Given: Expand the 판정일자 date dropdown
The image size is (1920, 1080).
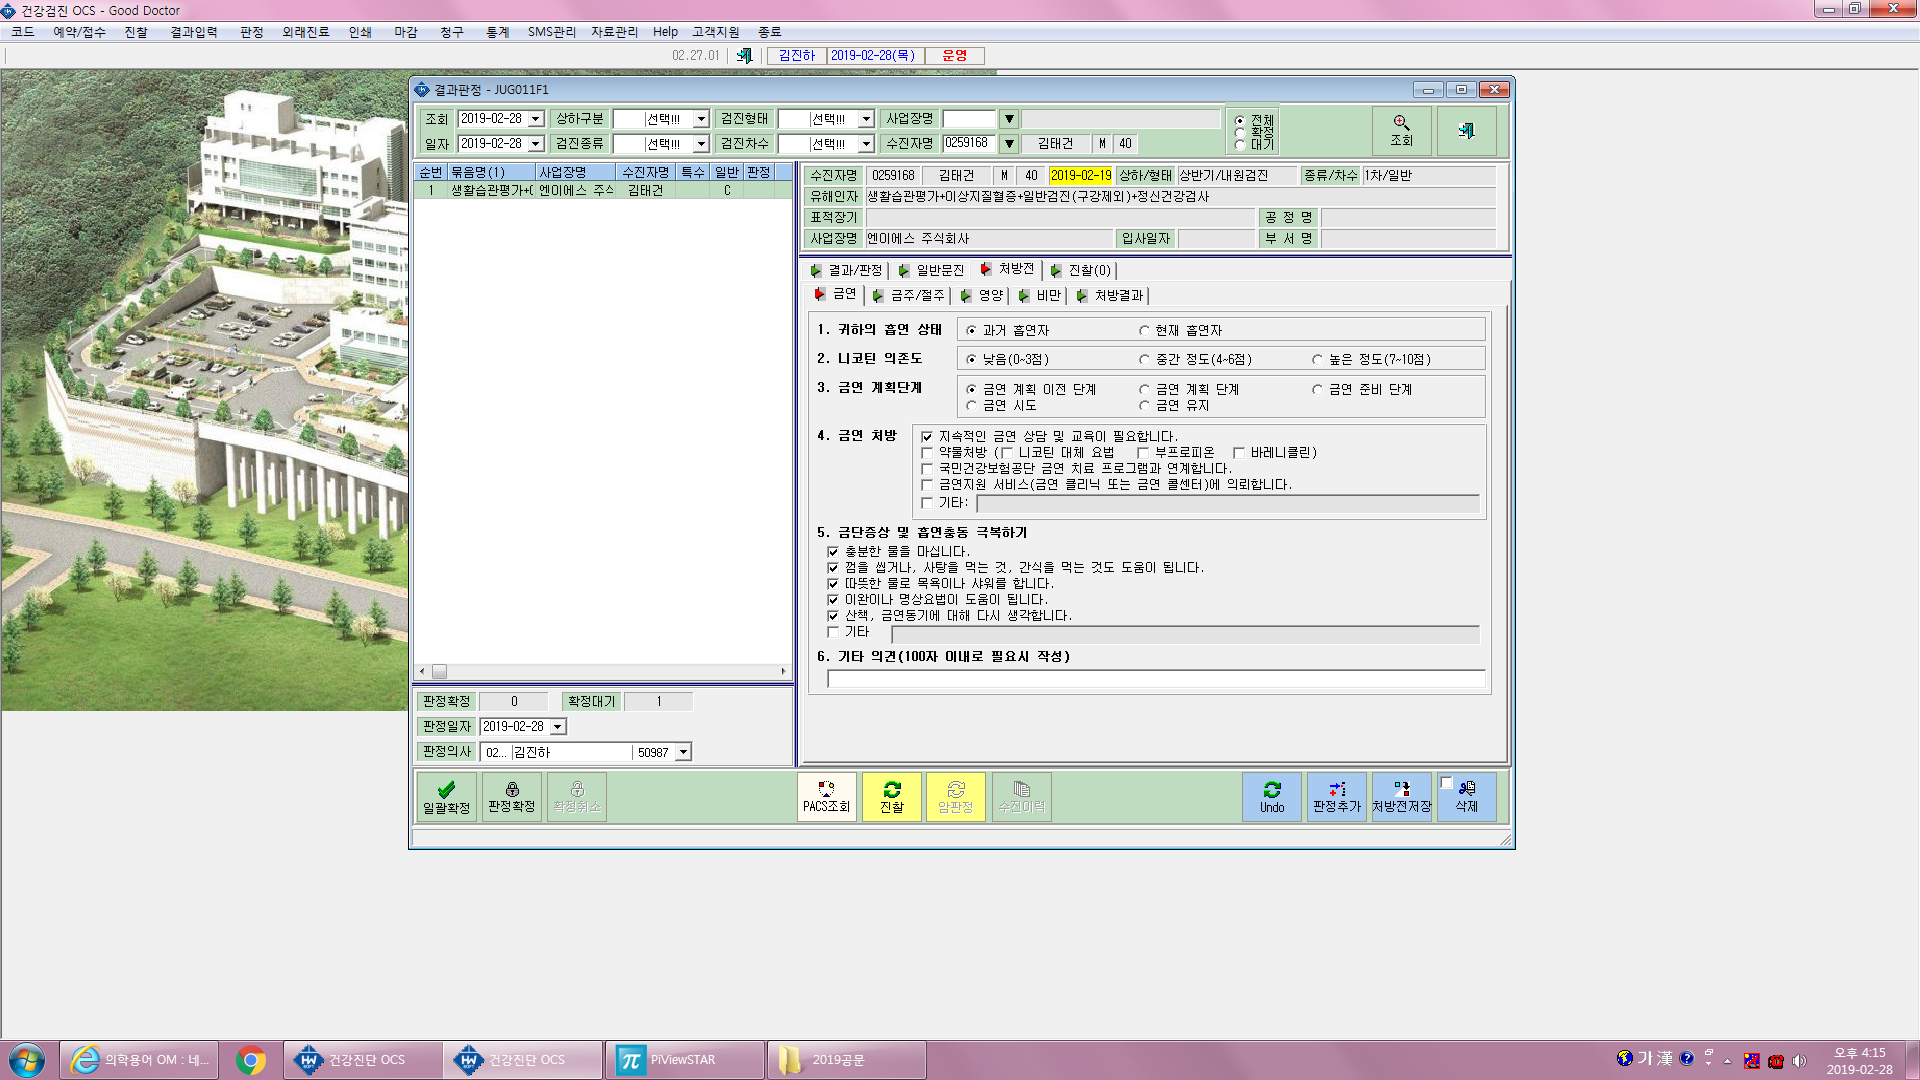Looking at the screenshot, I should [558, 727].
